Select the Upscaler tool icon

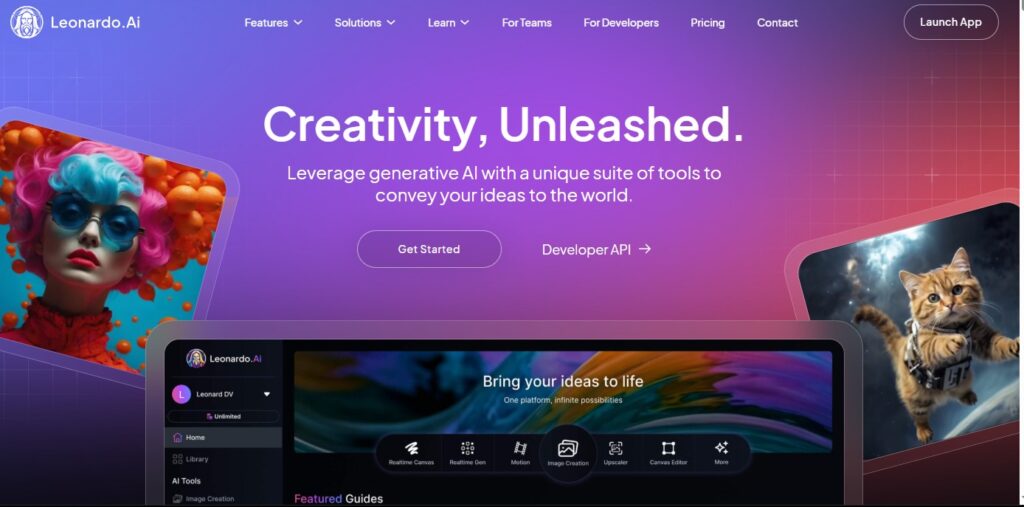pyautogui.click(x=615, y=448)
